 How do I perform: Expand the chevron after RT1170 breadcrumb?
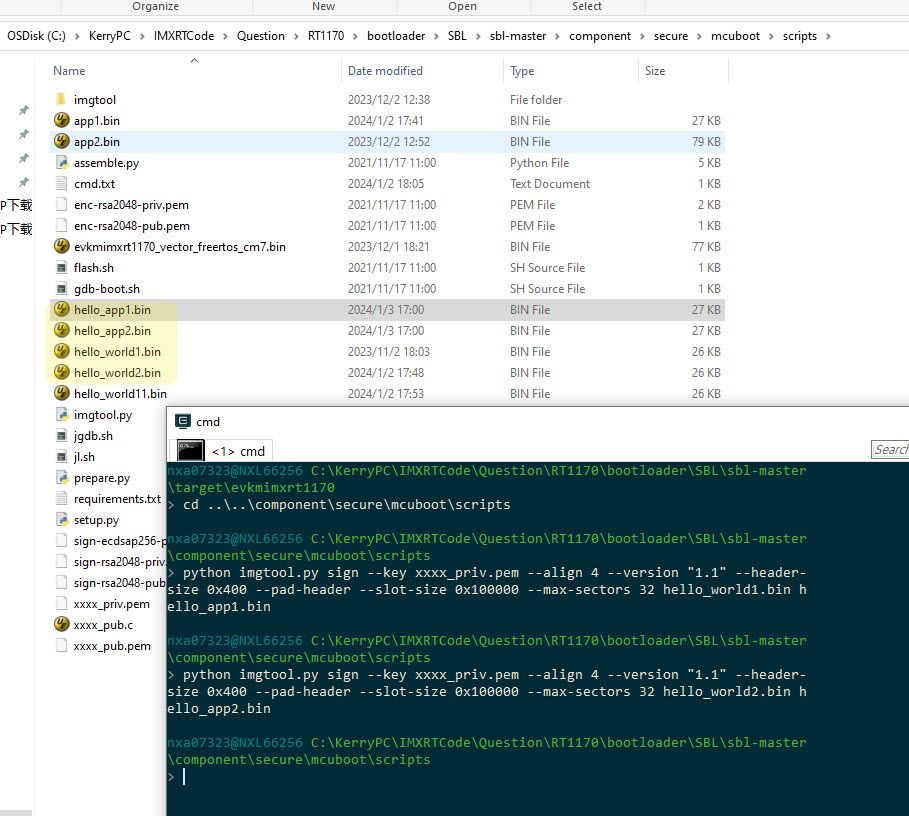tap(355, 36)
